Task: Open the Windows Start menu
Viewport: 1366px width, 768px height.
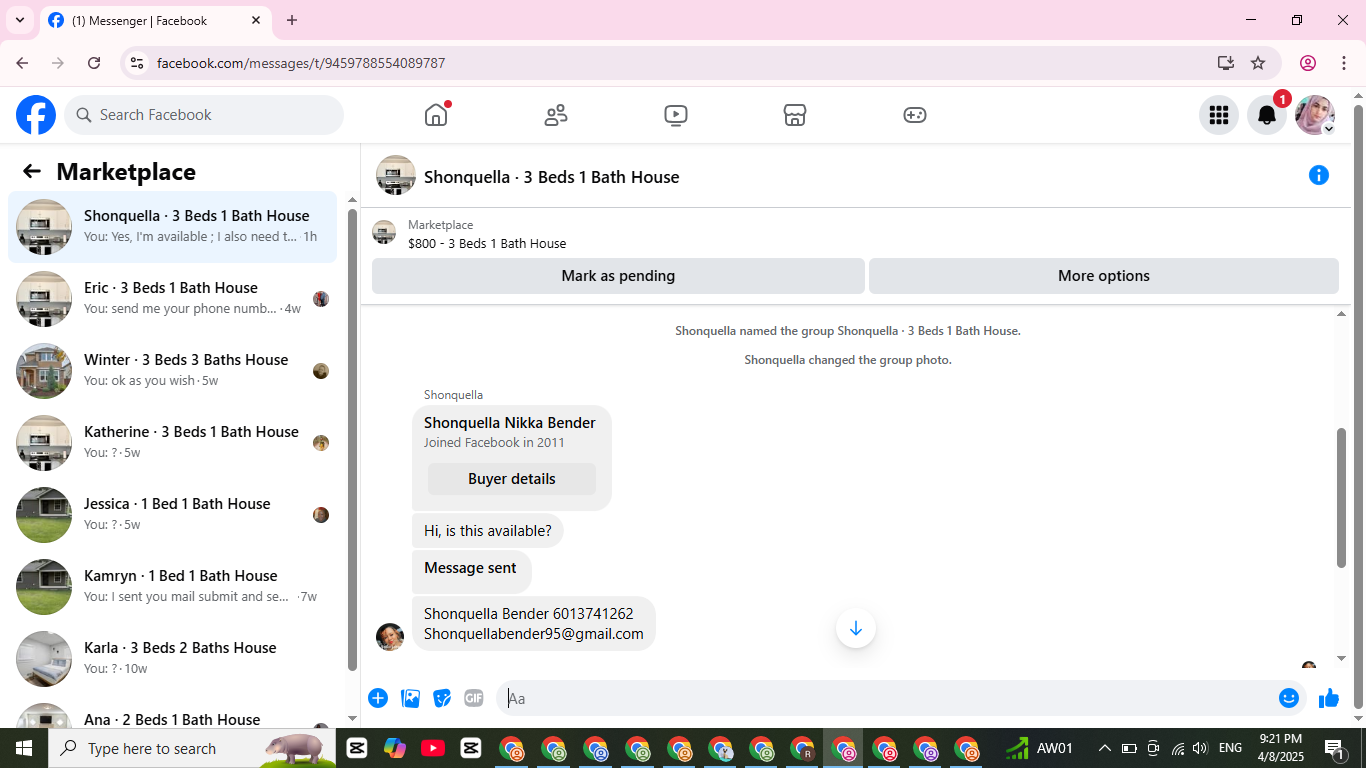Action: click(x=24, y=748)
